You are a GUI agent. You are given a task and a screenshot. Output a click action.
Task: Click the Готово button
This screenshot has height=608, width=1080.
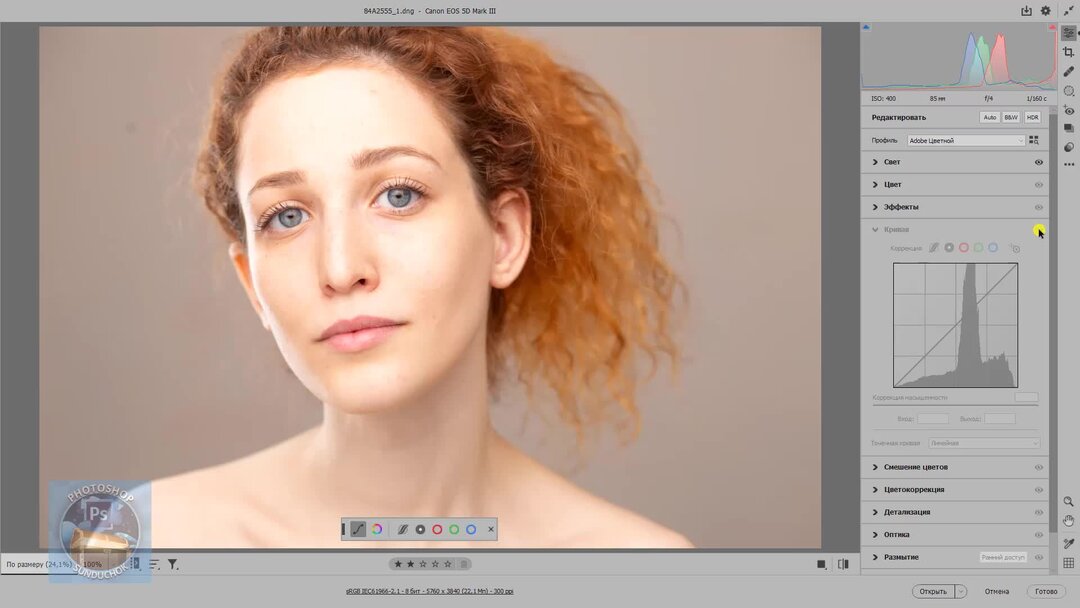(x=1048, y=590)
